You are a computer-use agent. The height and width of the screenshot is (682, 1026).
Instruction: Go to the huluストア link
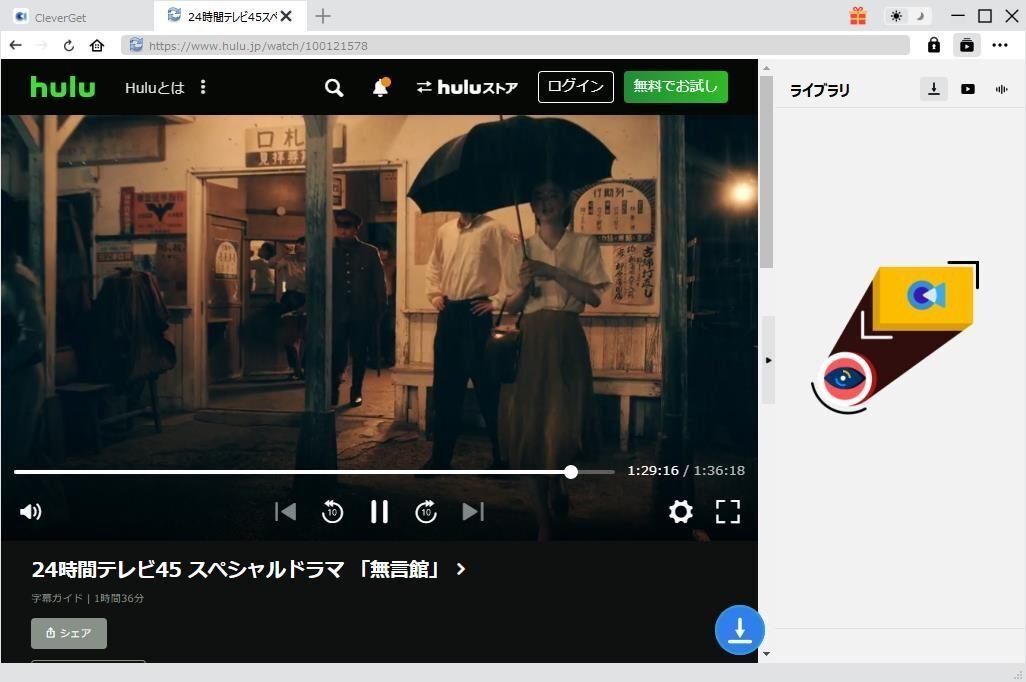(467, 87)
